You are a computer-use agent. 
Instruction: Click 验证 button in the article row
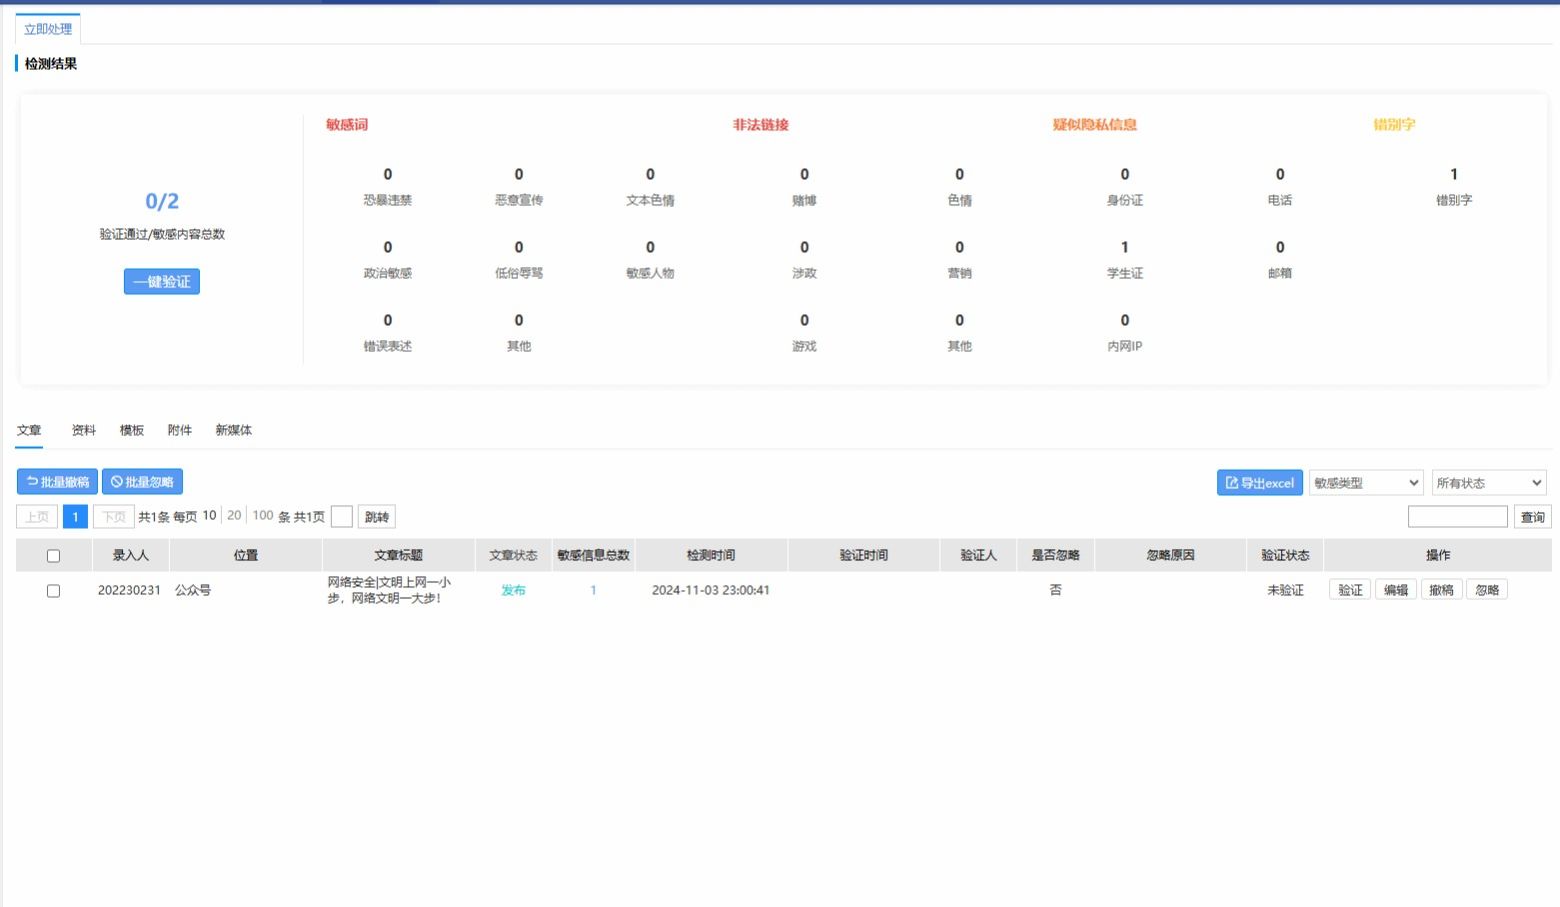[x=1350, y=590]
